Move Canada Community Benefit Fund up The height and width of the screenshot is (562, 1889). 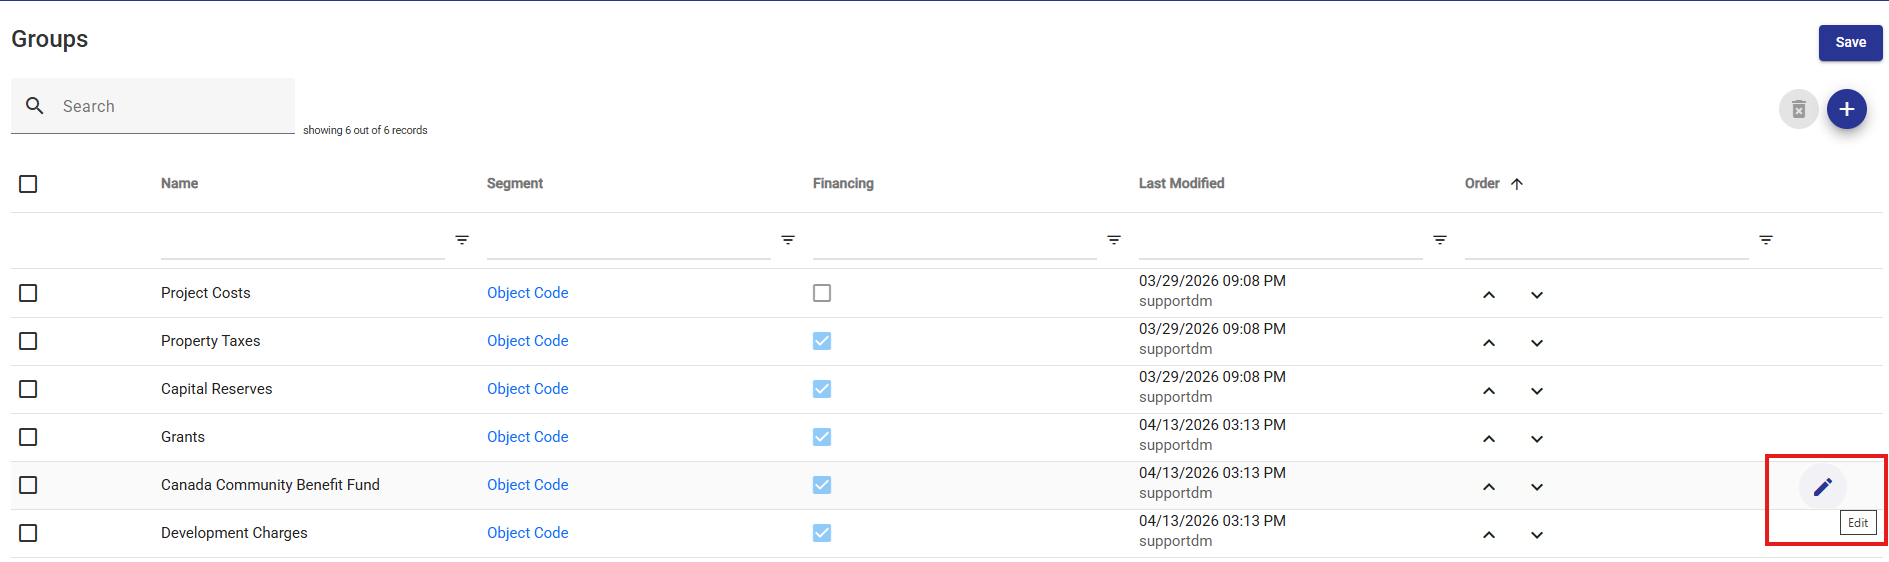[1489, 487]
